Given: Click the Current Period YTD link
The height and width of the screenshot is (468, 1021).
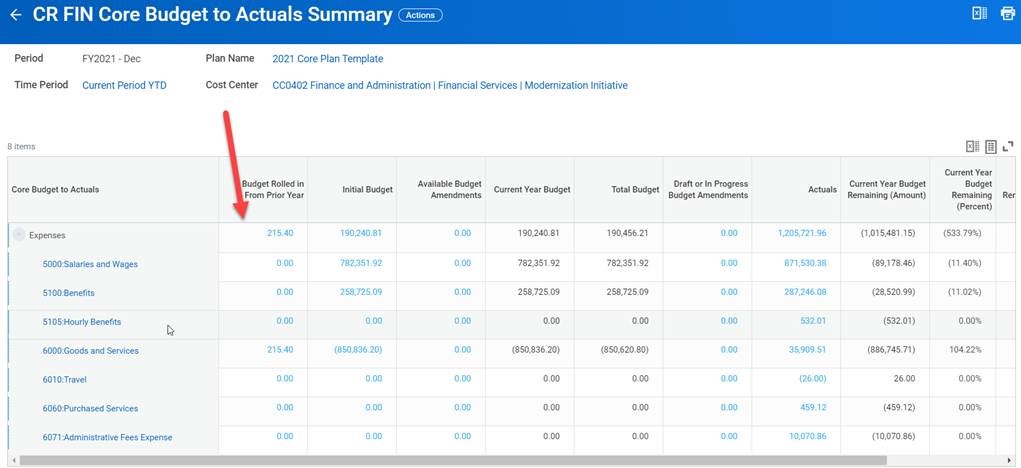Looking at the screenshot, I should tap(124, 86).
